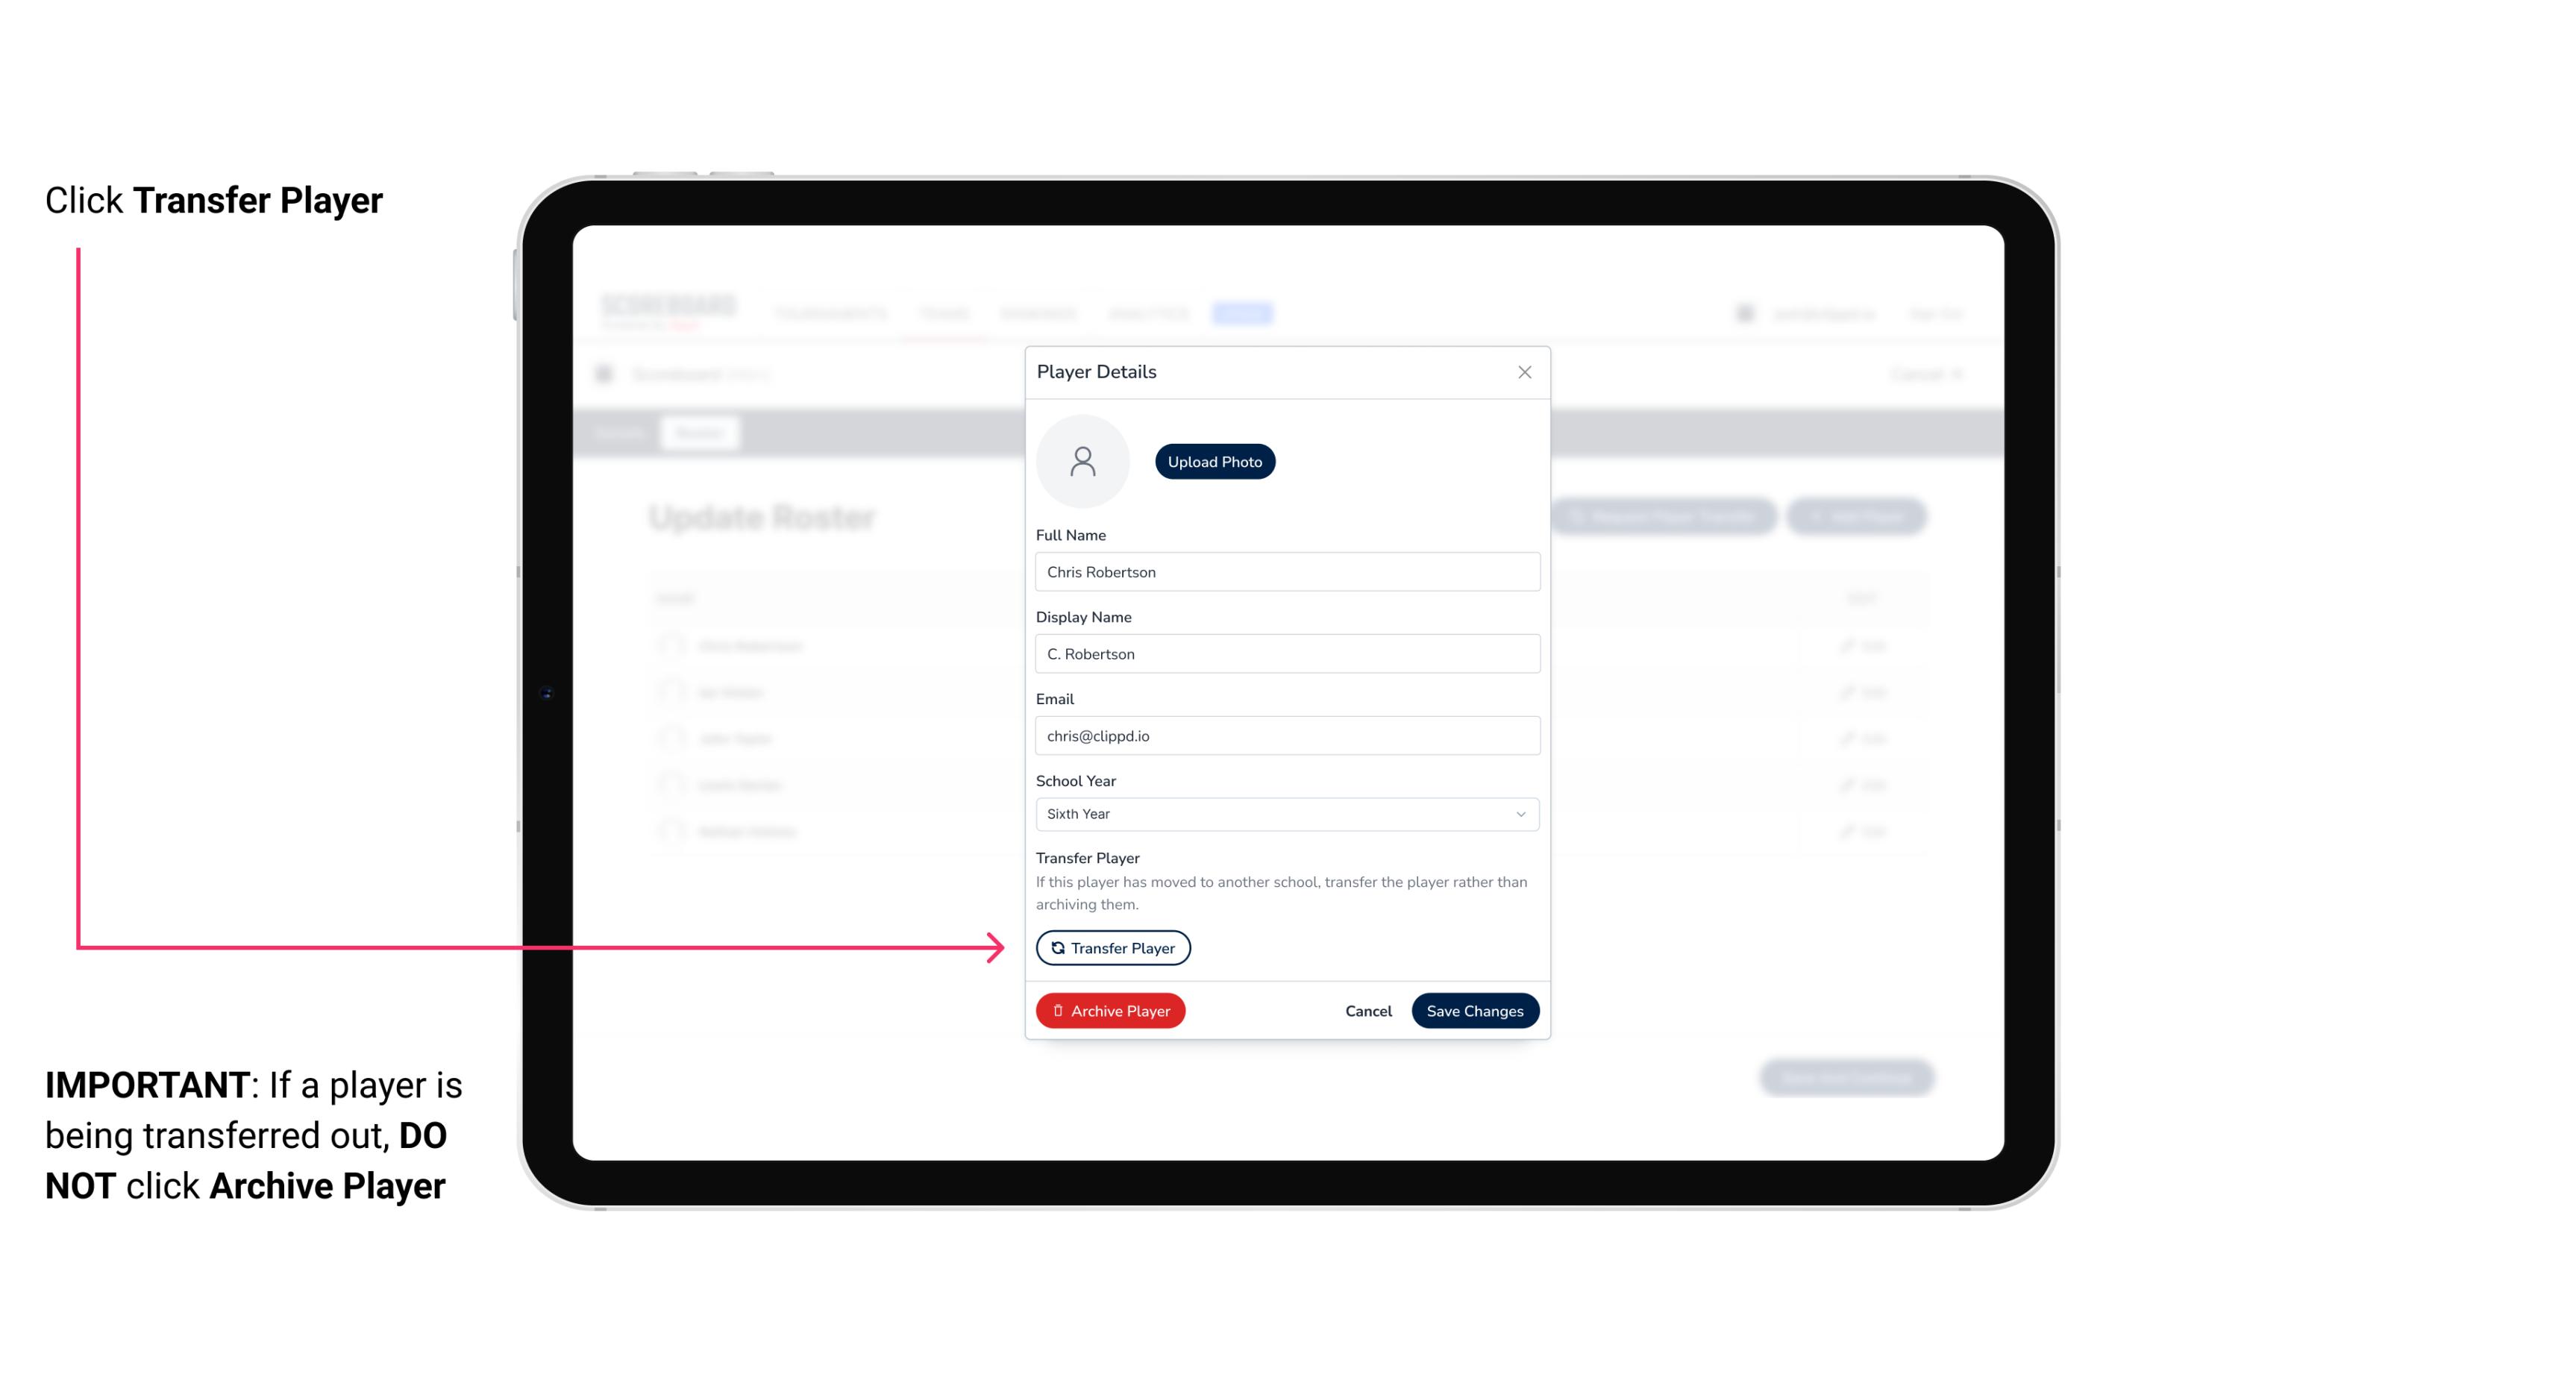Click the Transfer Player icon button
This screenshot has width=2576, height=1386.
(x=1112, y=947)
